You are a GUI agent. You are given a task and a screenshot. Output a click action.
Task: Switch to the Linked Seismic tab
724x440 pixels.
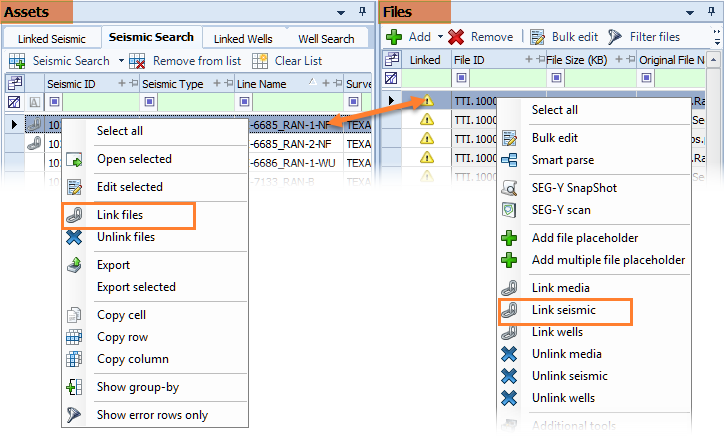pyautogui.click(x=52, y=39)
